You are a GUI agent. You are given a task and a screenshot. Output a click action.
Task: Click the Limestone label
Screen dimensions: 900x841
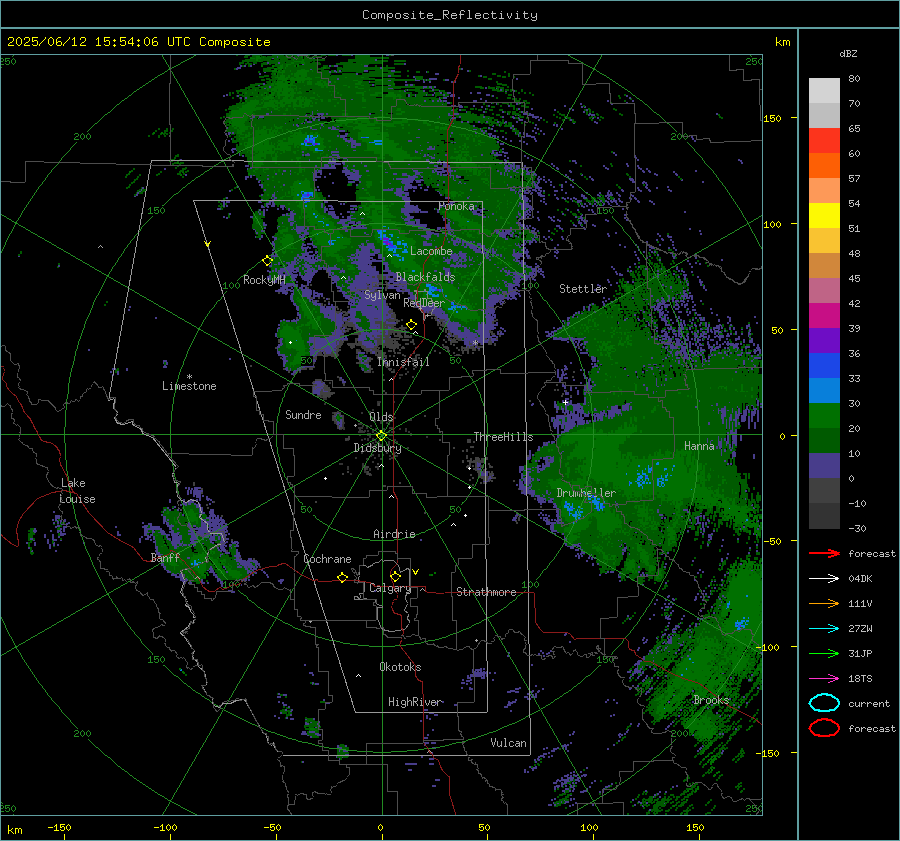tap(189, 386)
